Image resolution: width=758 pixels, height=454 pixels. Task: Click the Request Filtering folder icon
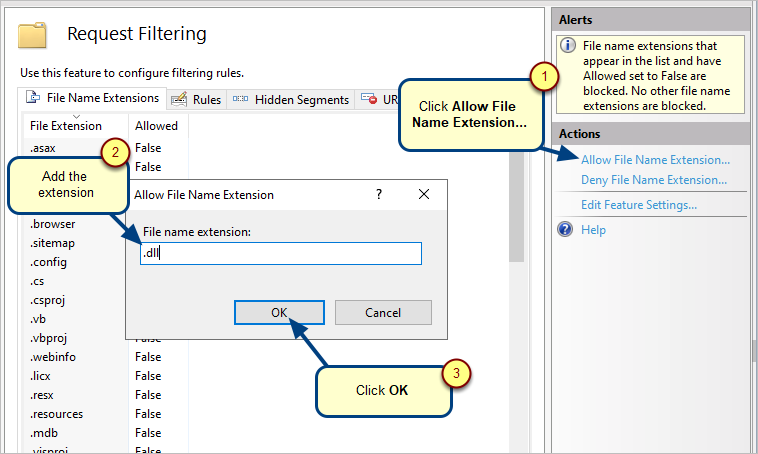click(32, 35)
